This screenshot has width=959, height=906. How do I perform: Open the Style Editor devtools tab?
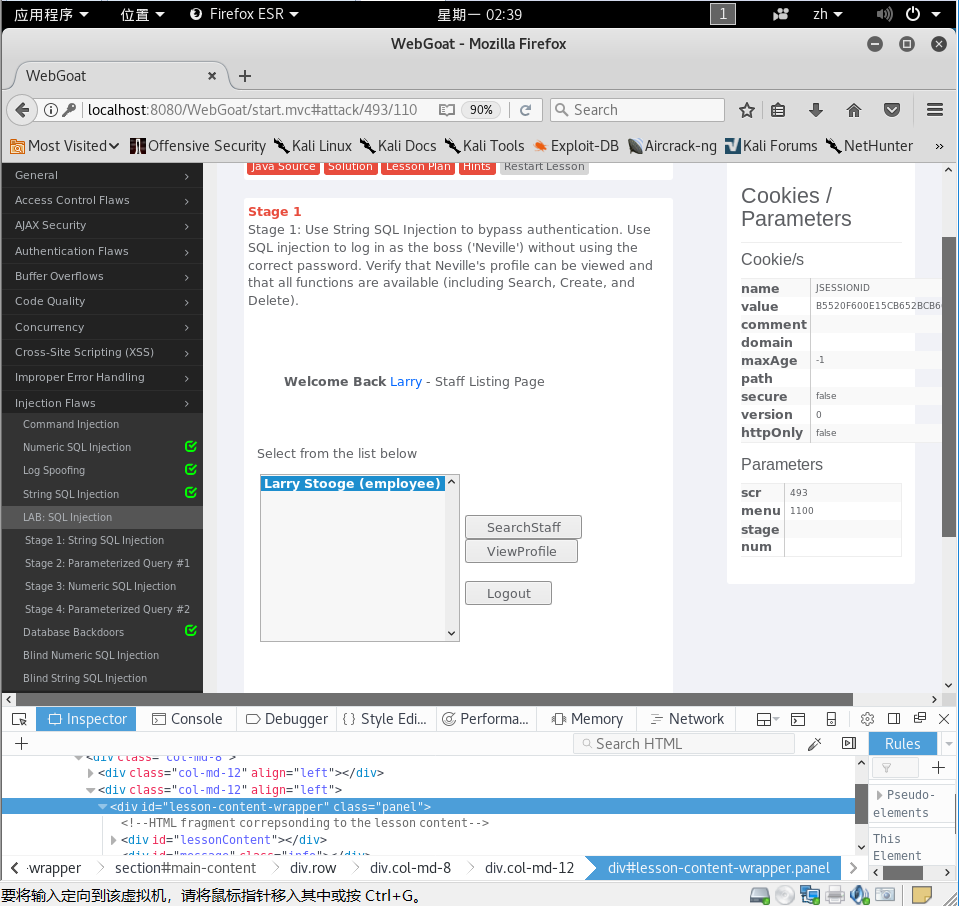pos(385,719)
